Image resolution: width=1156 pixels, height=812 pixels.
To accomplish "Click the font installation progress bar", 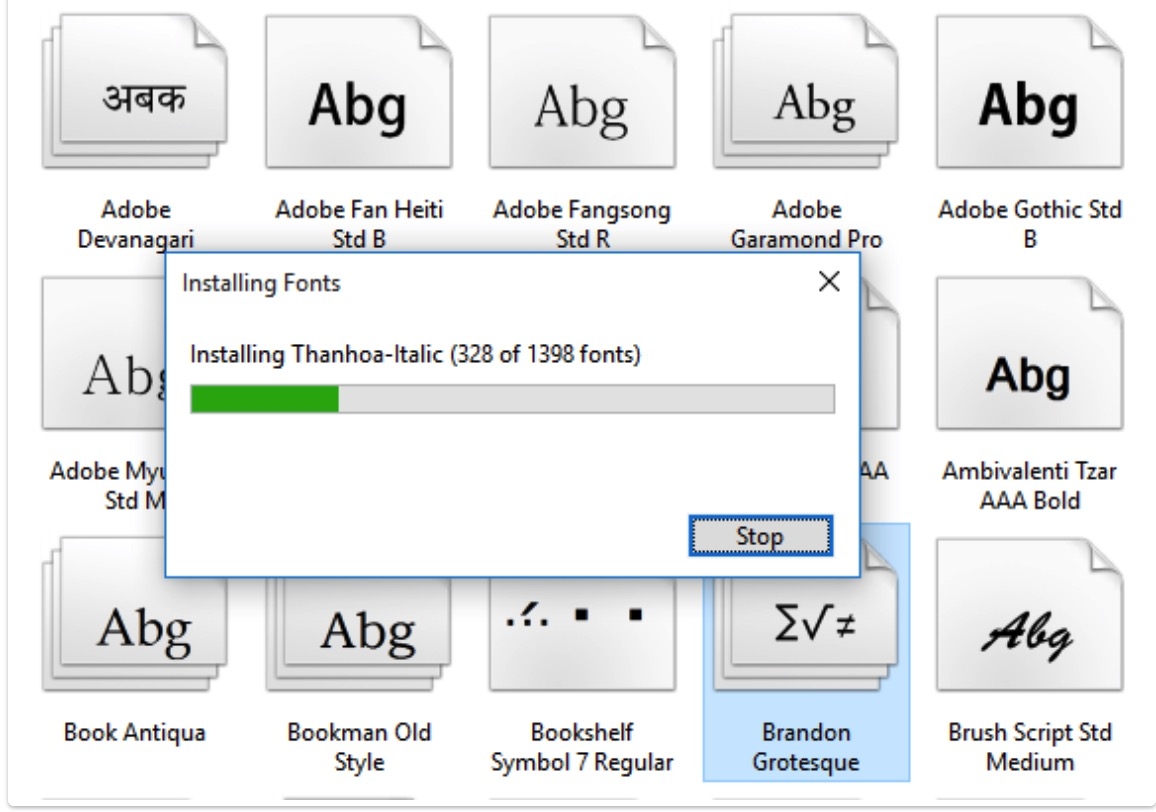I will click(x=512, y=399).
